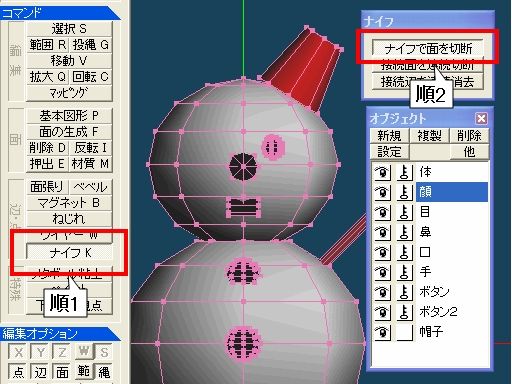Select the 鼻 object in the list

click(x=452, y=232)
